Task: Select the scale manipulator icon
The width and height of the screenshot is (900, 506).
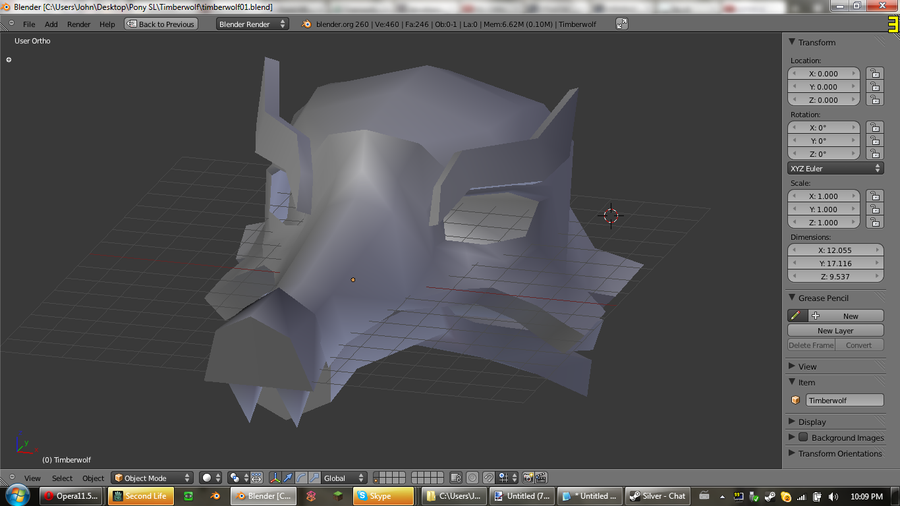Action: tap(315, 478)
